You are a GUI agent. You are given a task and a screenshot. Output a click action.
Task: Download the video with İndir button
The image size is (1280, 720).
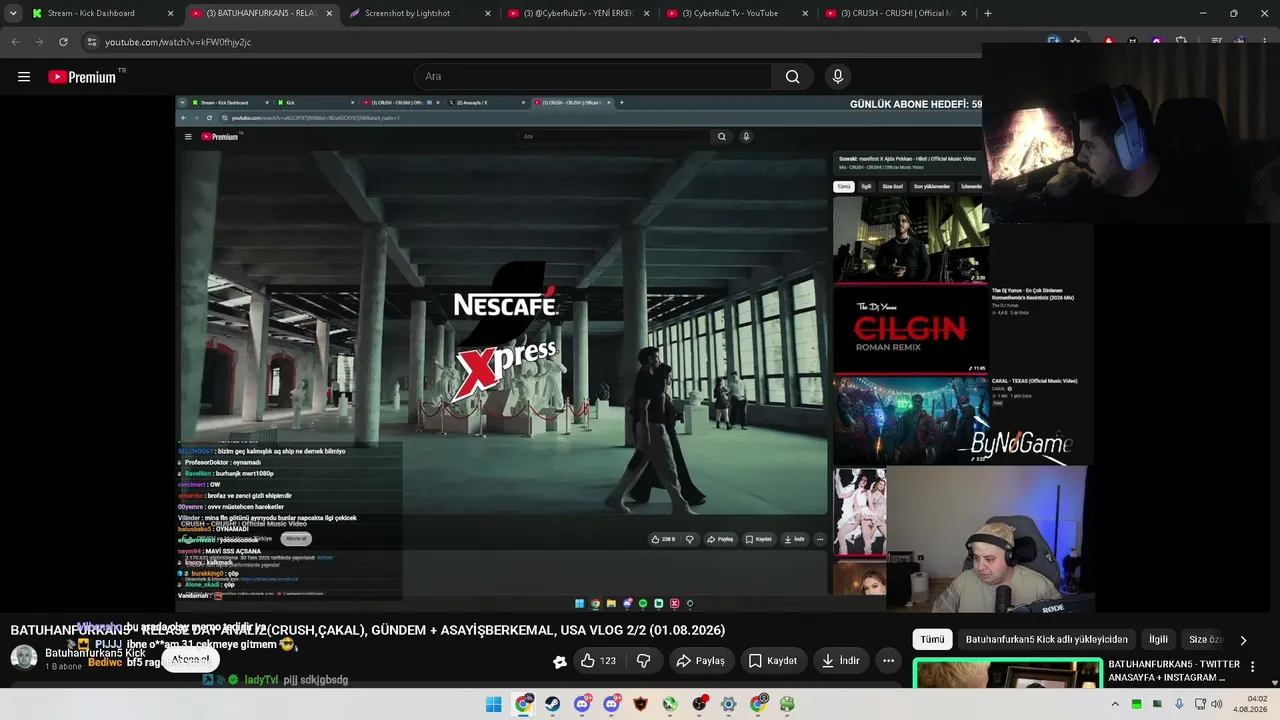[839, 661]
